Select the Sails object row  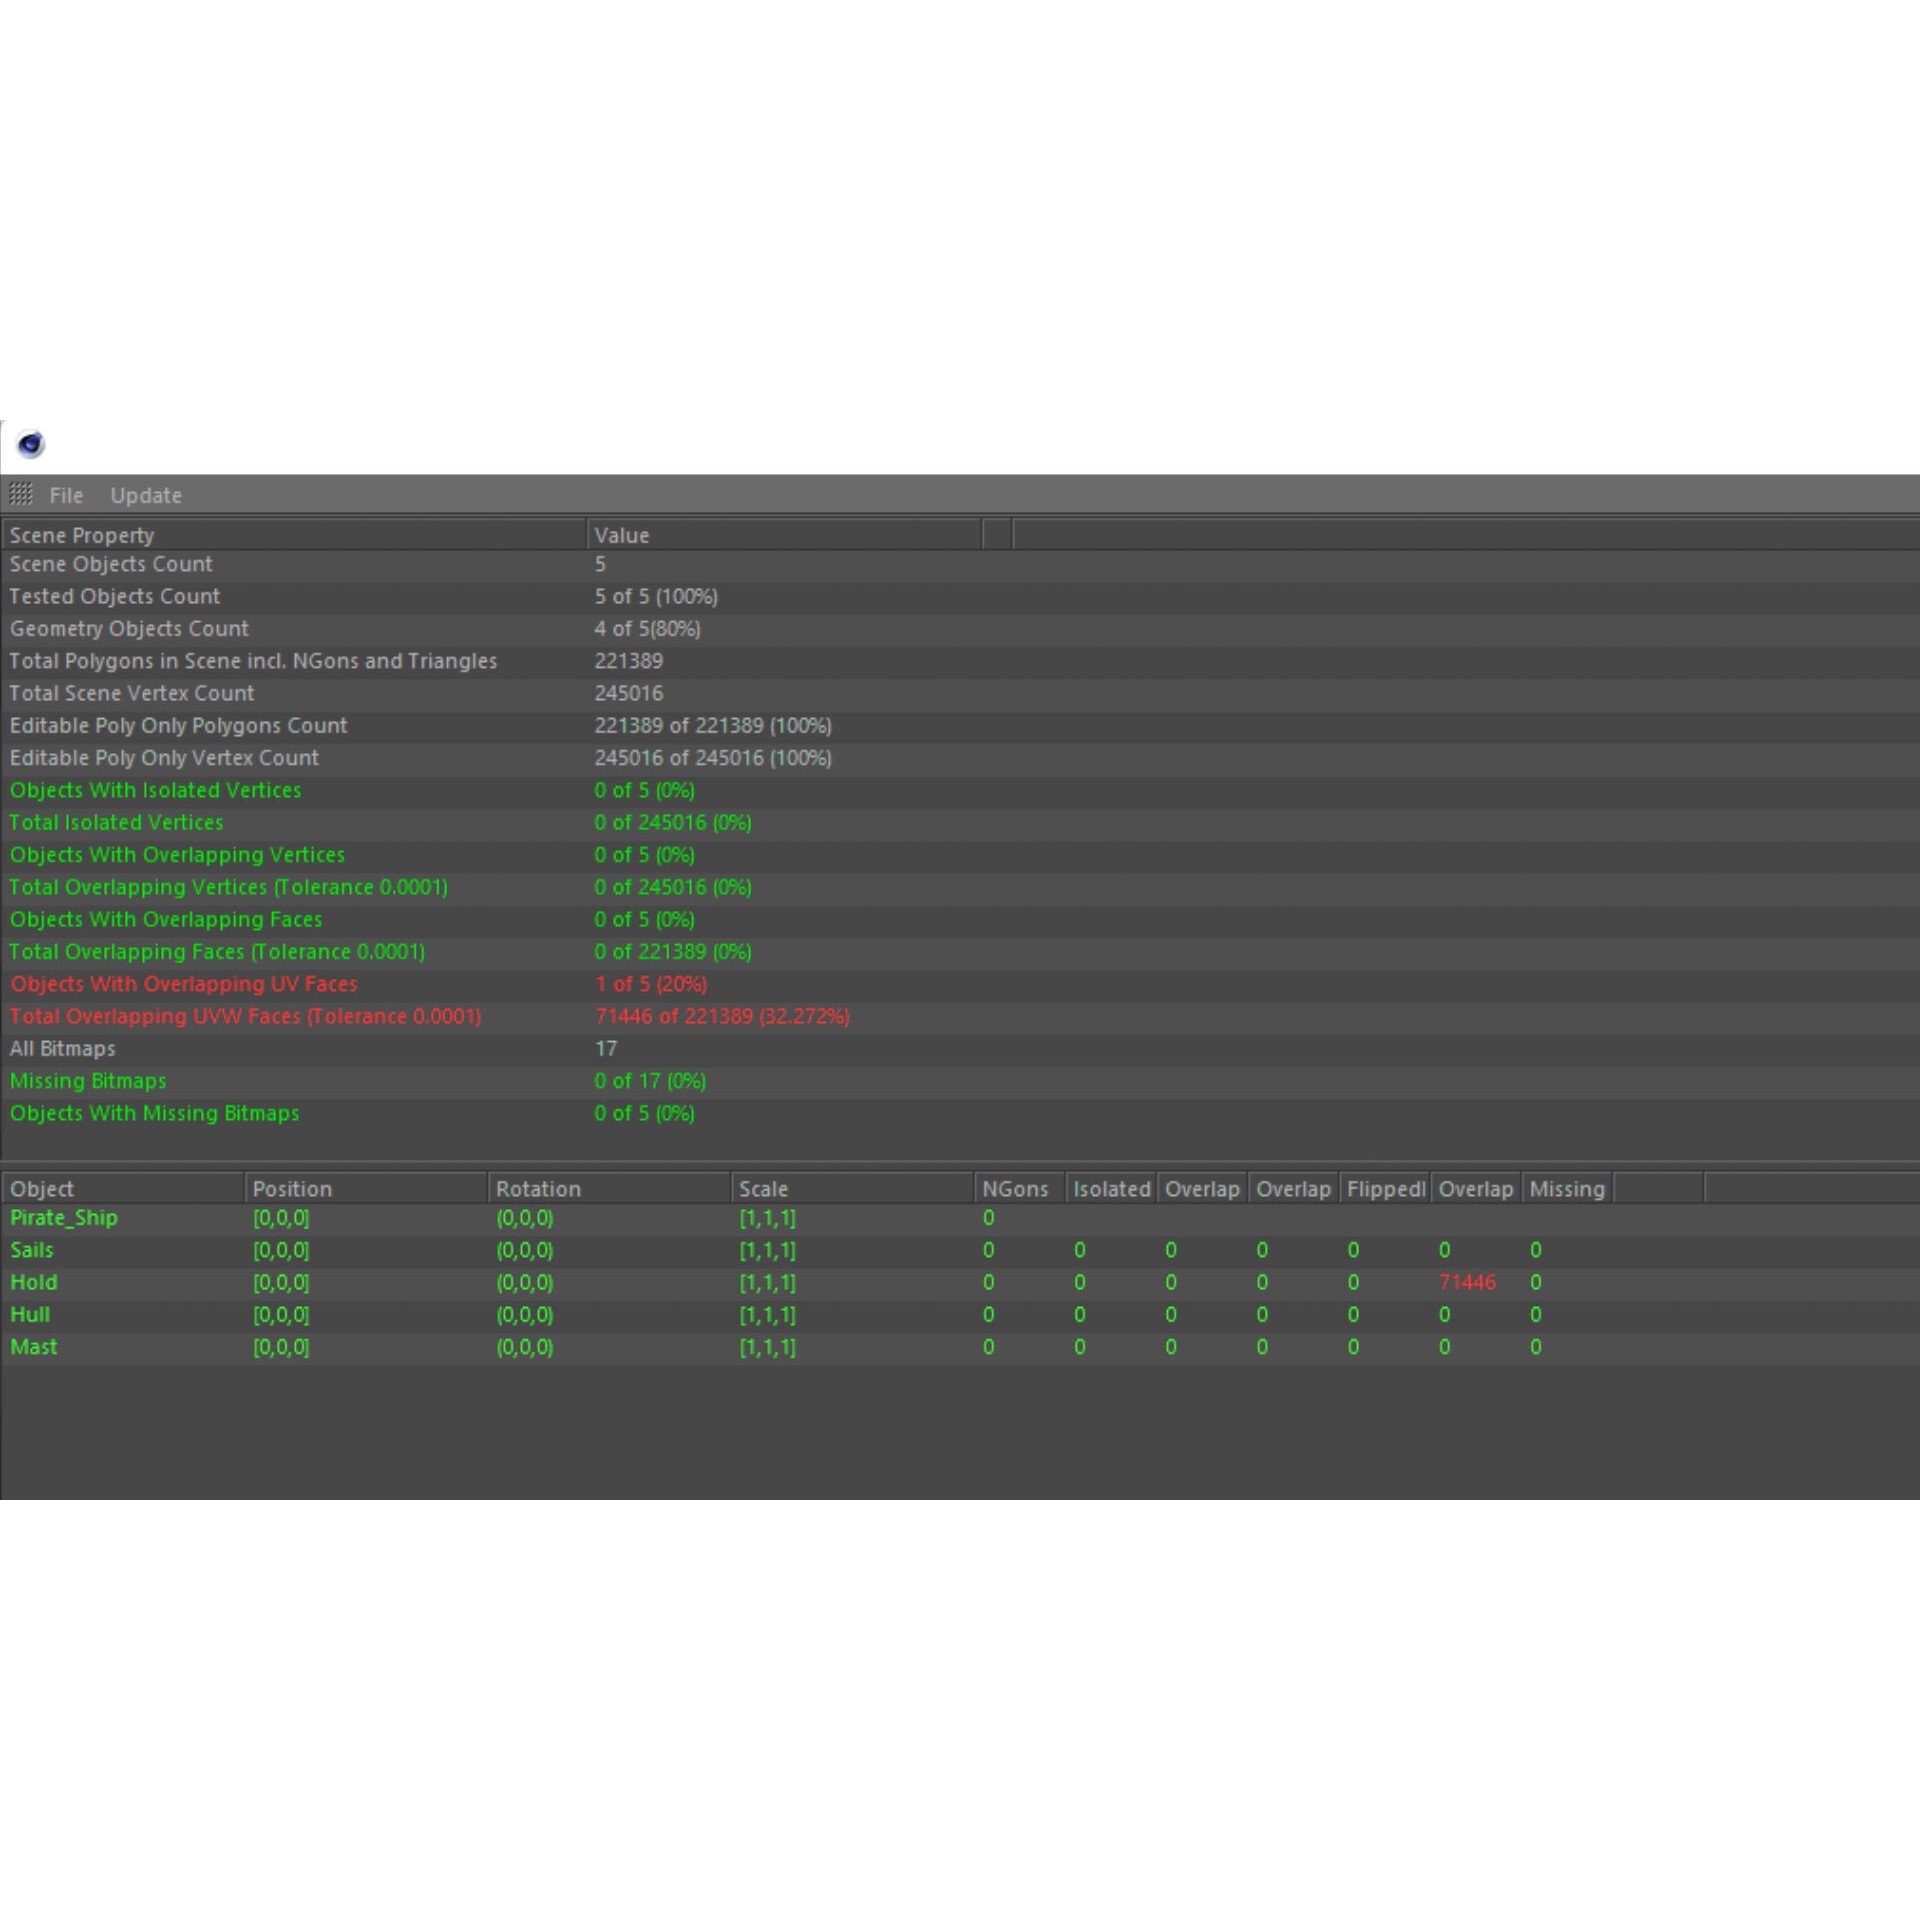(x=32, y=1249)
